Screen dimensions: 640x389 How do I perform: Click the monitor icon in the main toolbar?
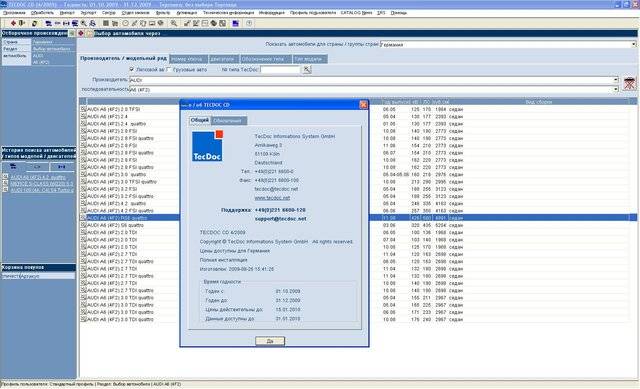pos(152,23)
